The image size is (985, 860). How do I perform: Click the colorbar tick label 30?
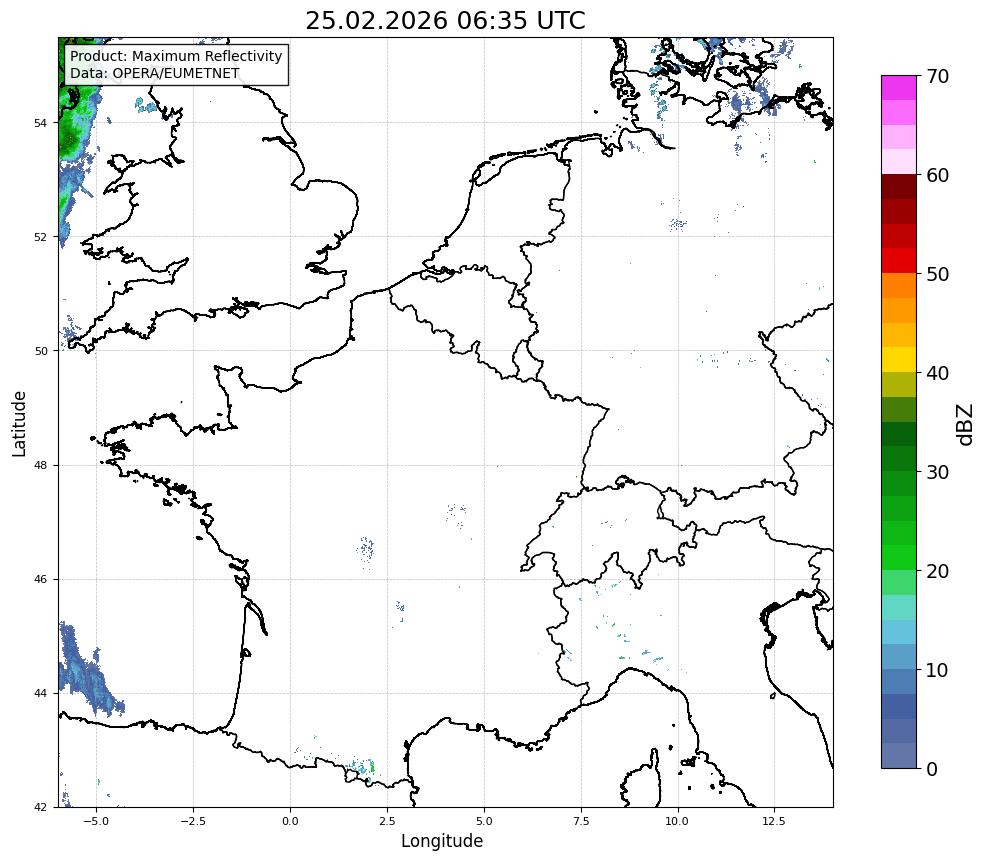tap(937, 472)
